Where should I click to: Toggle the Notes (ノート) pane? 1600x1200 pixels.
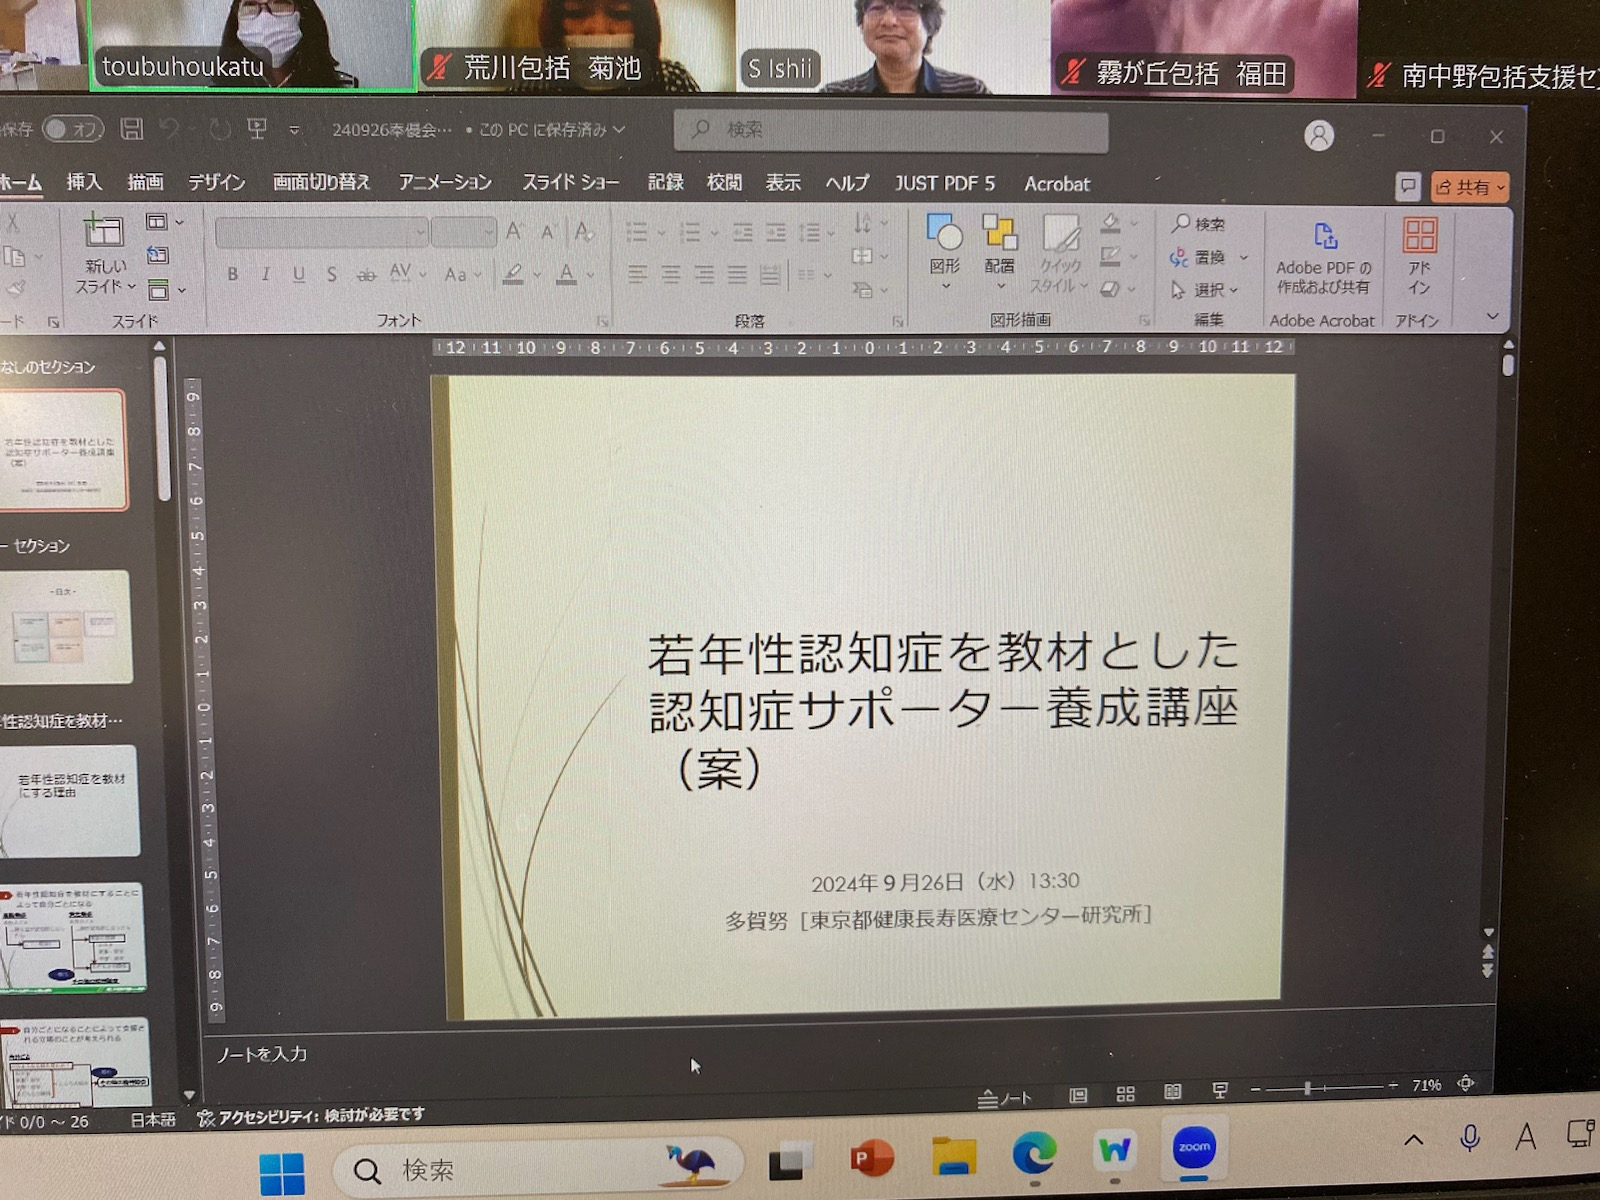pyautogui.click(x=1005, y=1098)
